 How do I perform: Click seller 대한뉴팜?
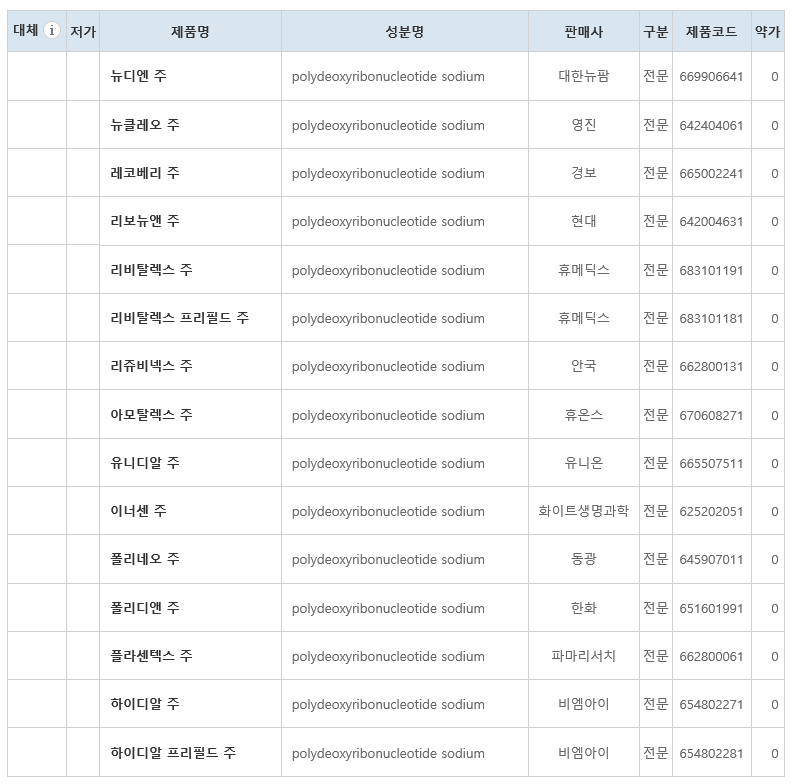point(583,76)
